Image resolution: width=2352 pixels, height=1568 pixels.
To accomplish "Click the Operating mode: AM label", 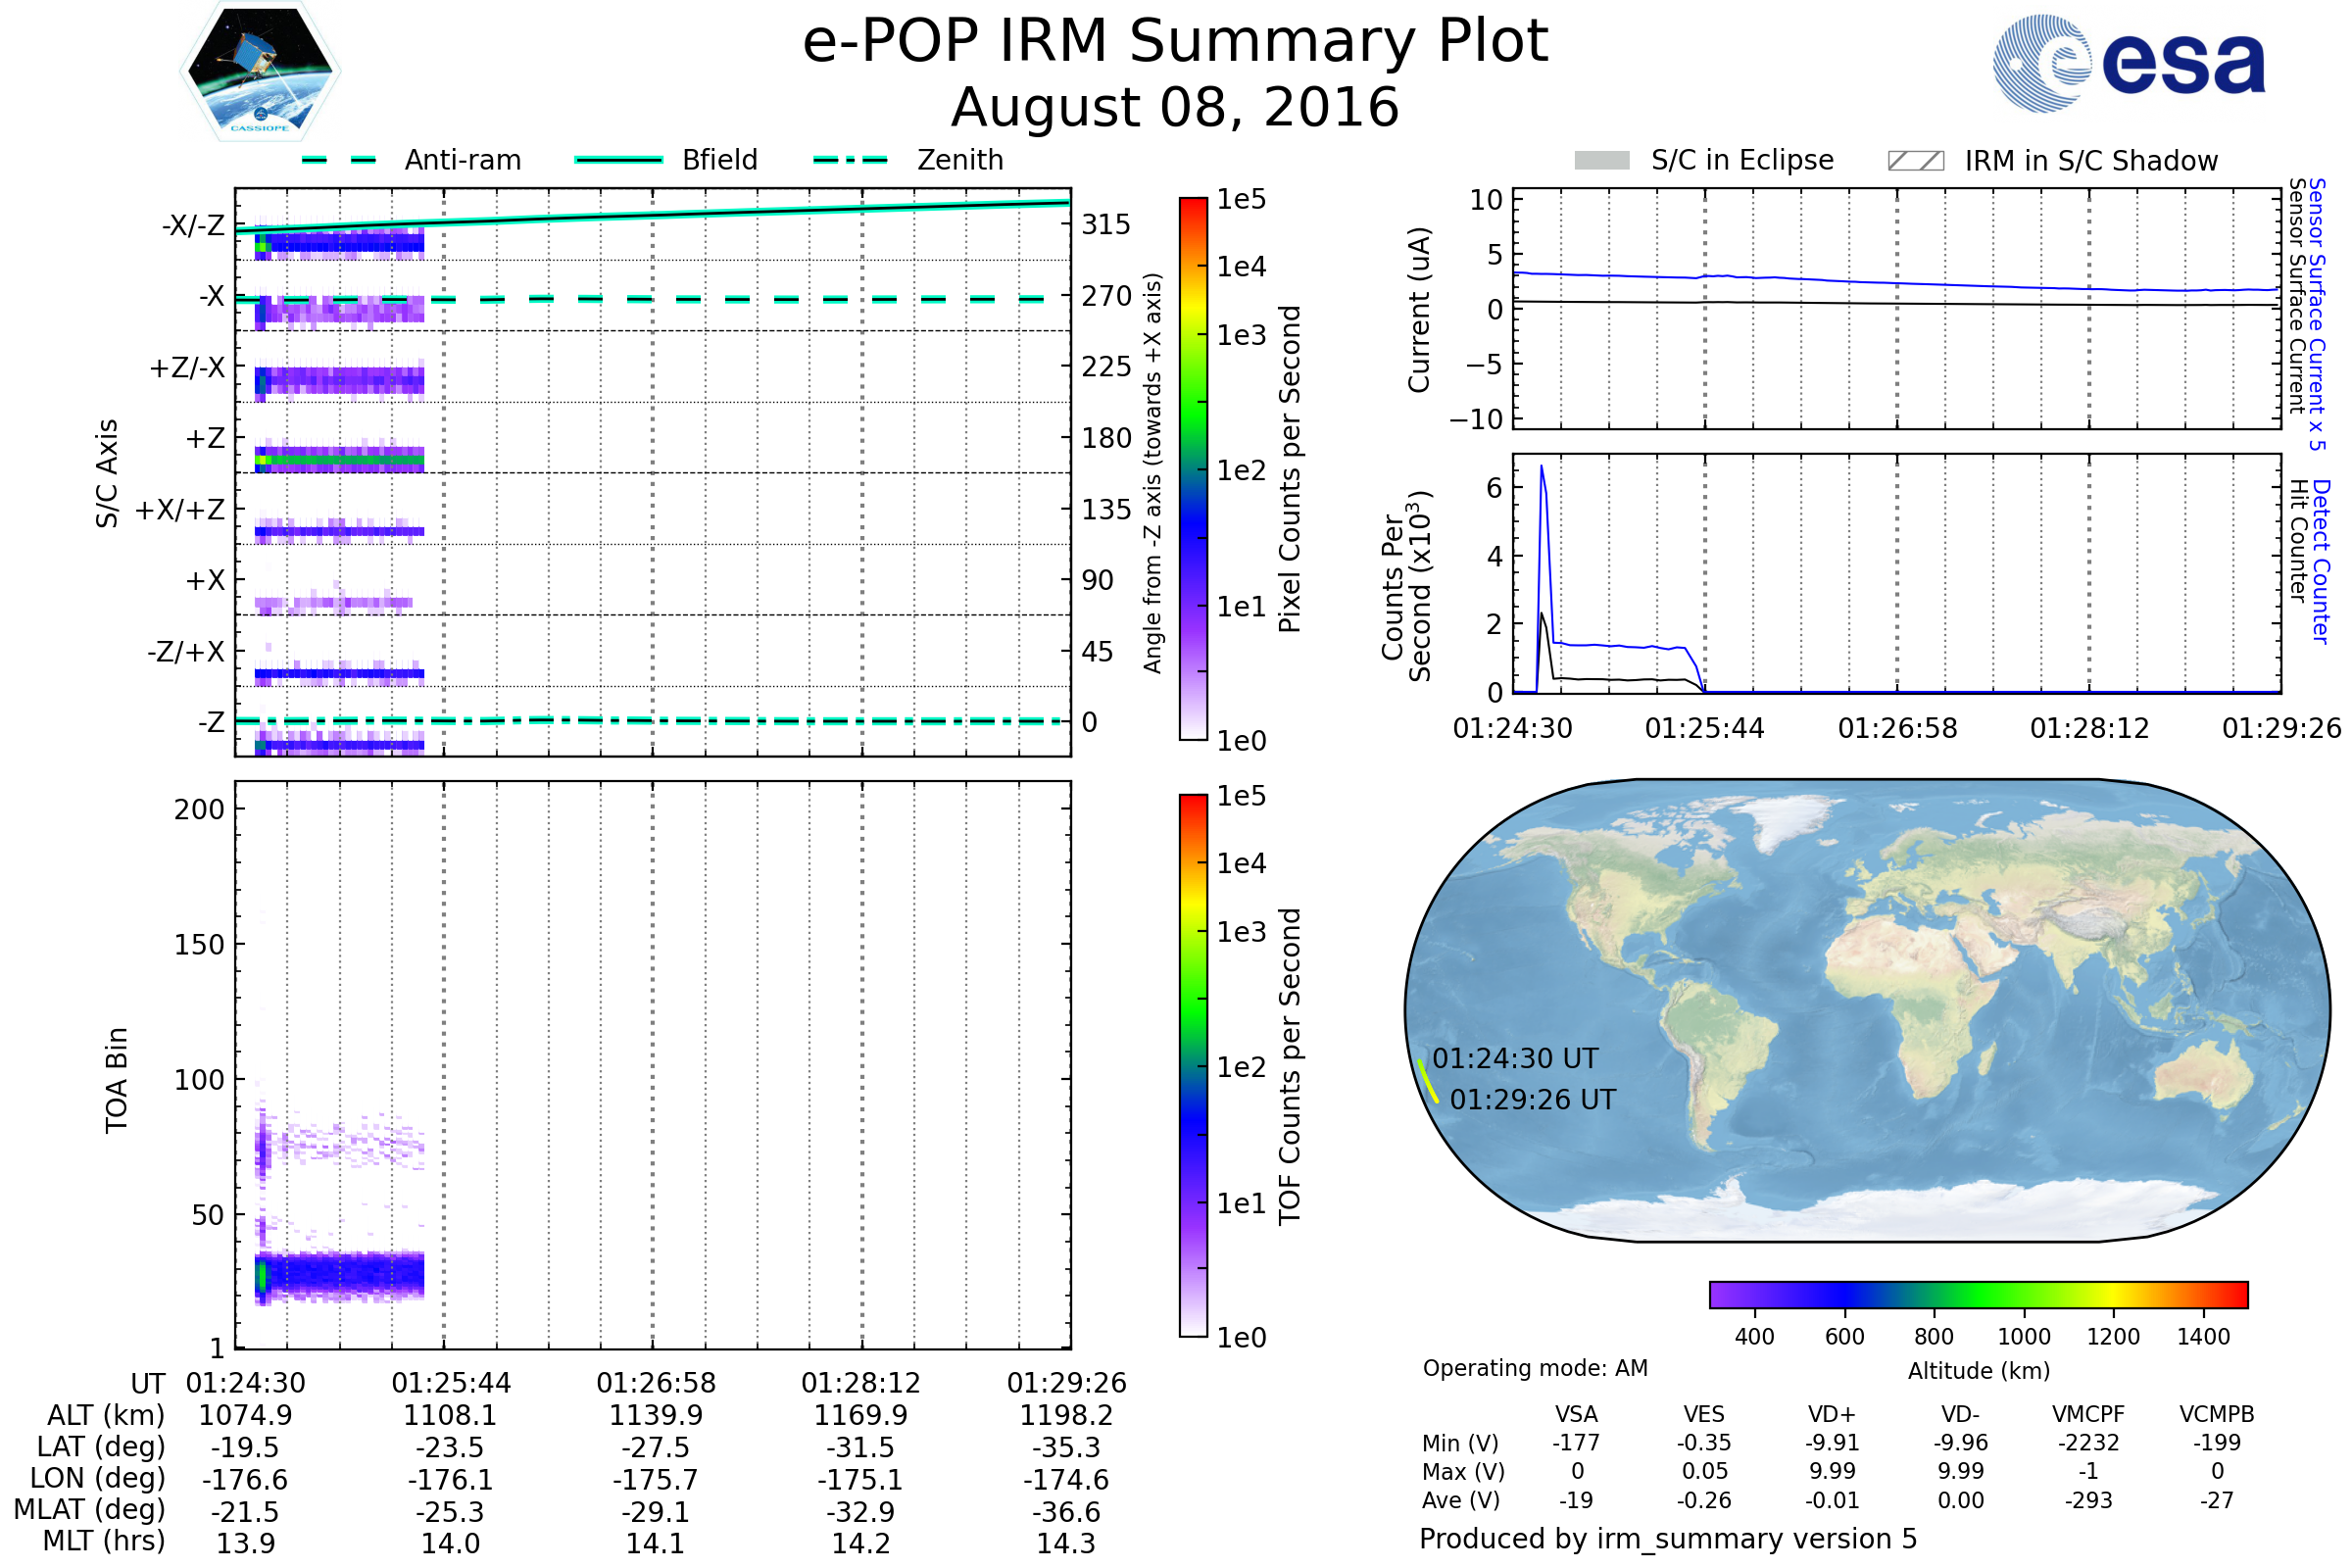I will [1535, 1368].
